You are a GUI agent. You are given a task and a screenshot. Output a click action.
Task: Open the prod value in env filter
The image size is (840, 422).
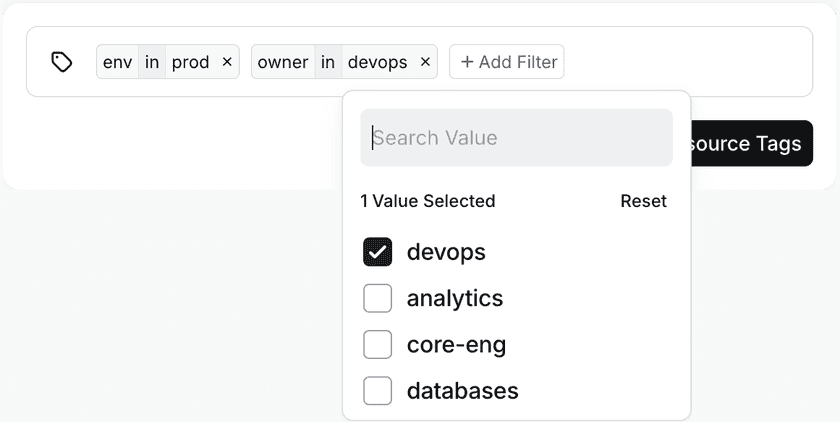190,62
